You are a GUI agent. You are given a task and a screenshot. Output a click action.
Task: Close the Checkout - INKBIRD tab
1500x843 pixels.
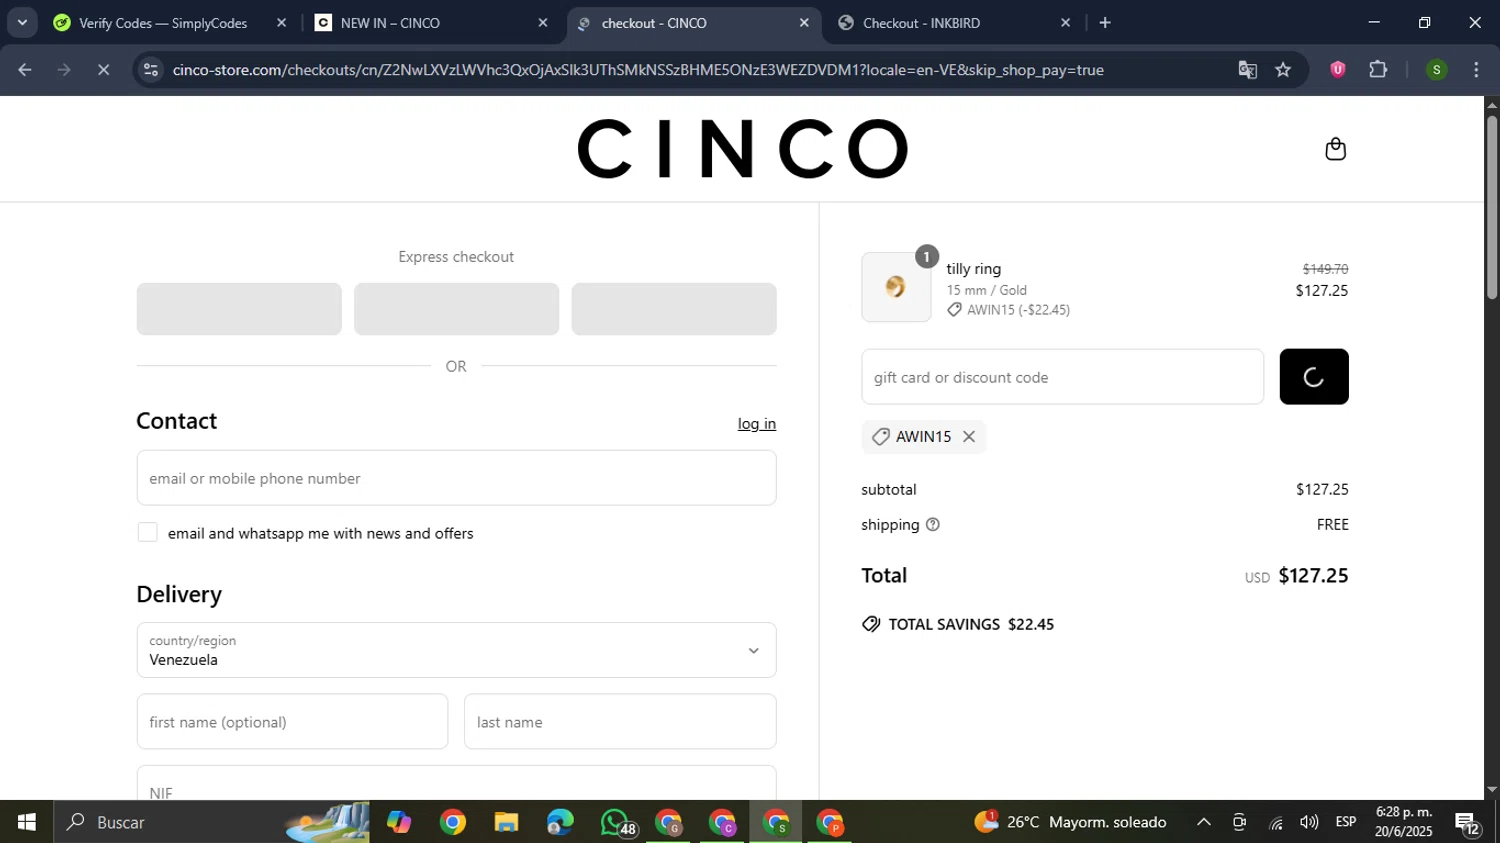1065,23
